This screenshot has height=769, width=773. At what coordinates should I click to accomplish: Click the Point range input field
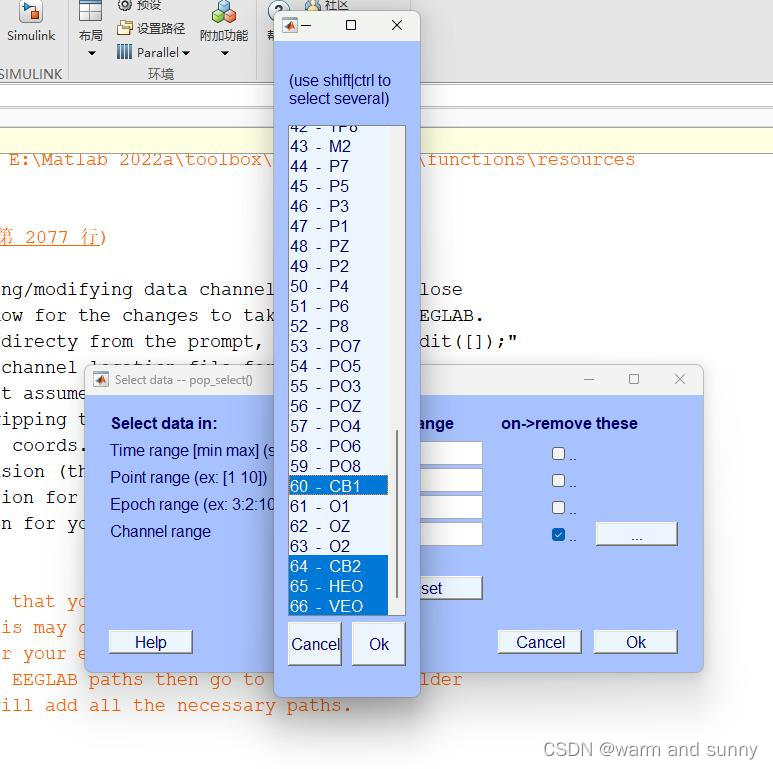click(451, 480)
